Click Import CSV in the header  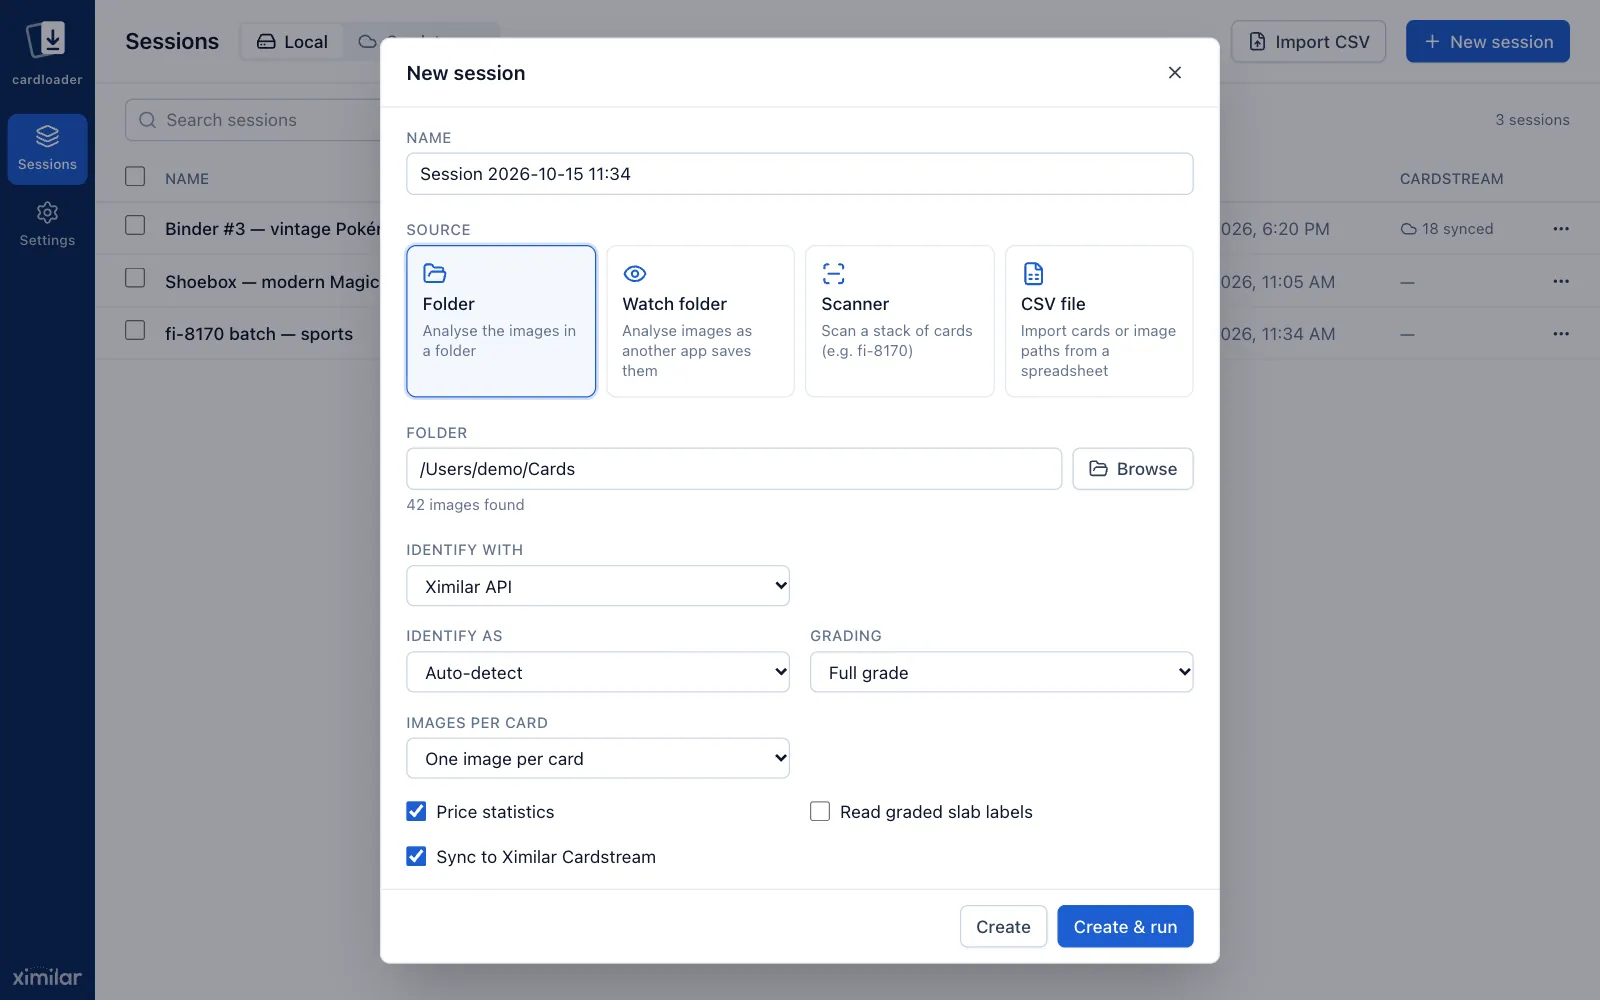pos(1308,42)
